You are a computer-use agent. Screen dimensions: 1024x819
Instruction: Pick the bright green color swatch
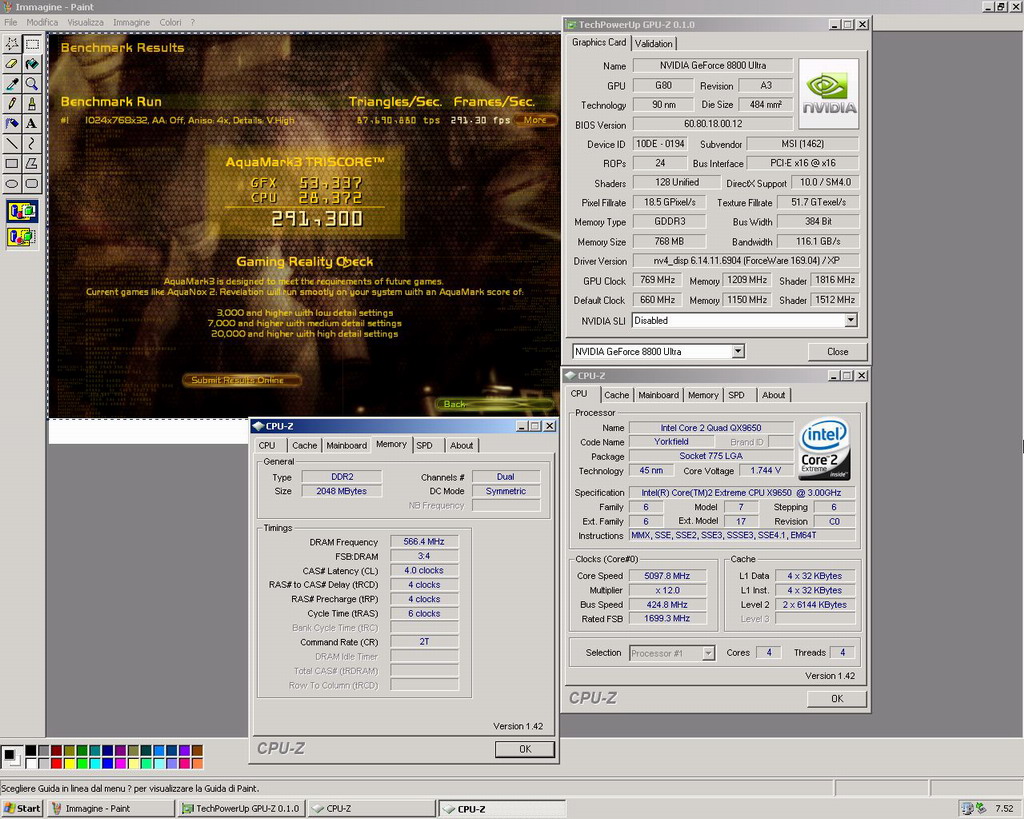click(x=82, y=763)
